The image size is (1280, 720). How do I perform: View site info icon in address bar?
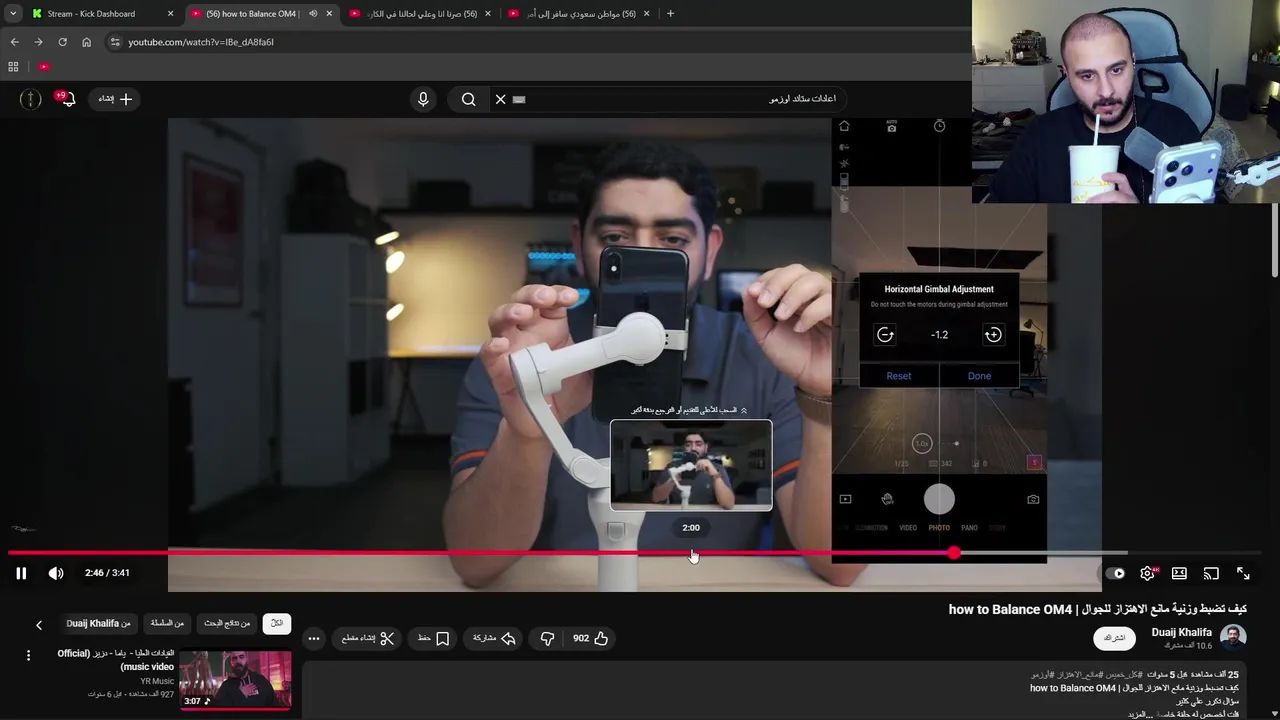115,42
